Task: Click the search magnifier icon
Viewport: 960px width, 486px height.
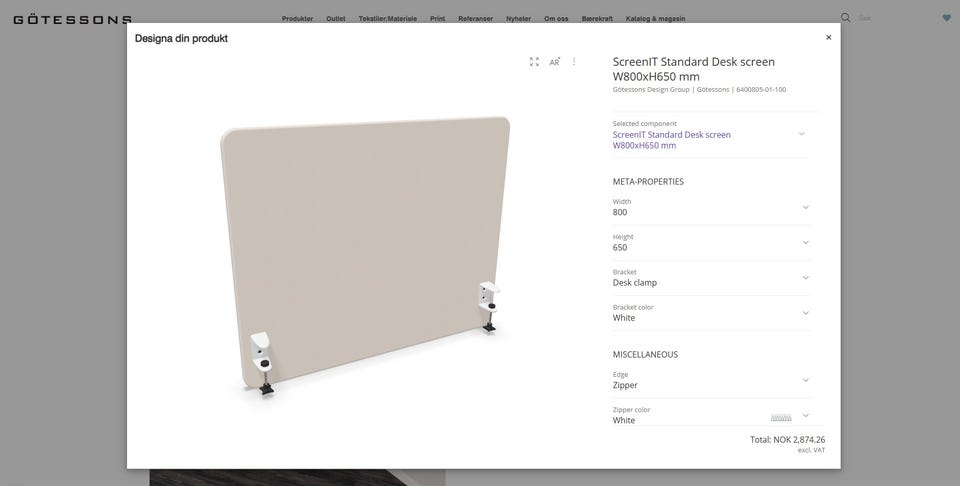Action: pos(846,18)
